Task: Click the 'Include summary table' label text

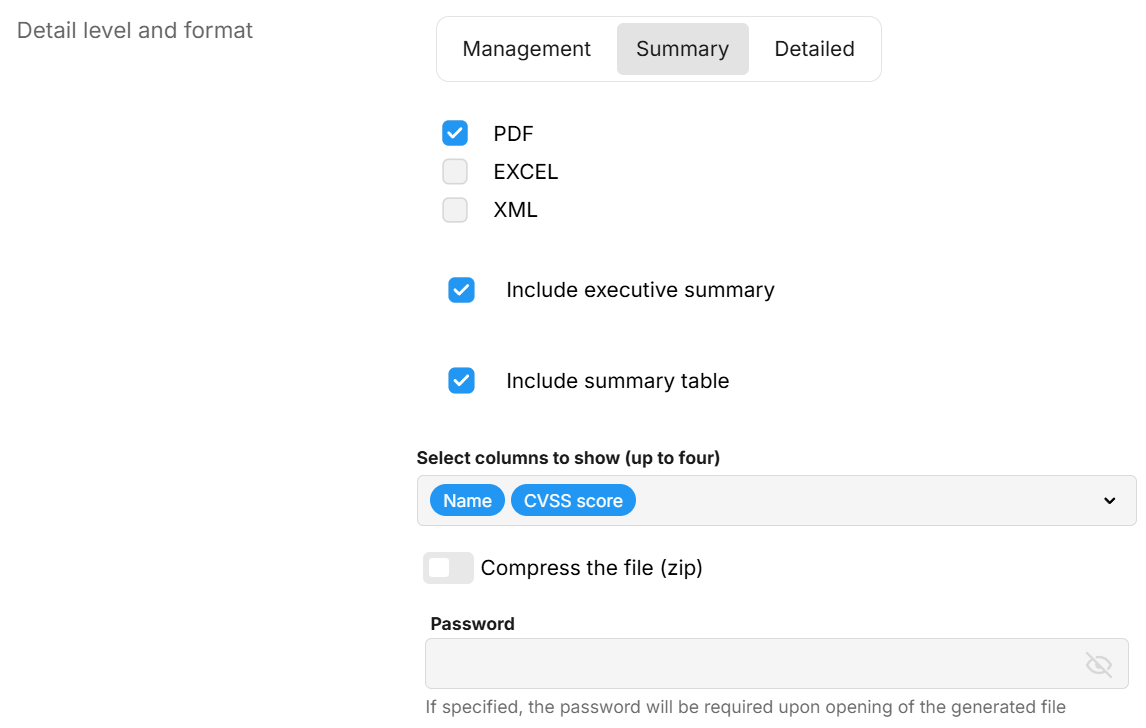Action: coord(617,381)
